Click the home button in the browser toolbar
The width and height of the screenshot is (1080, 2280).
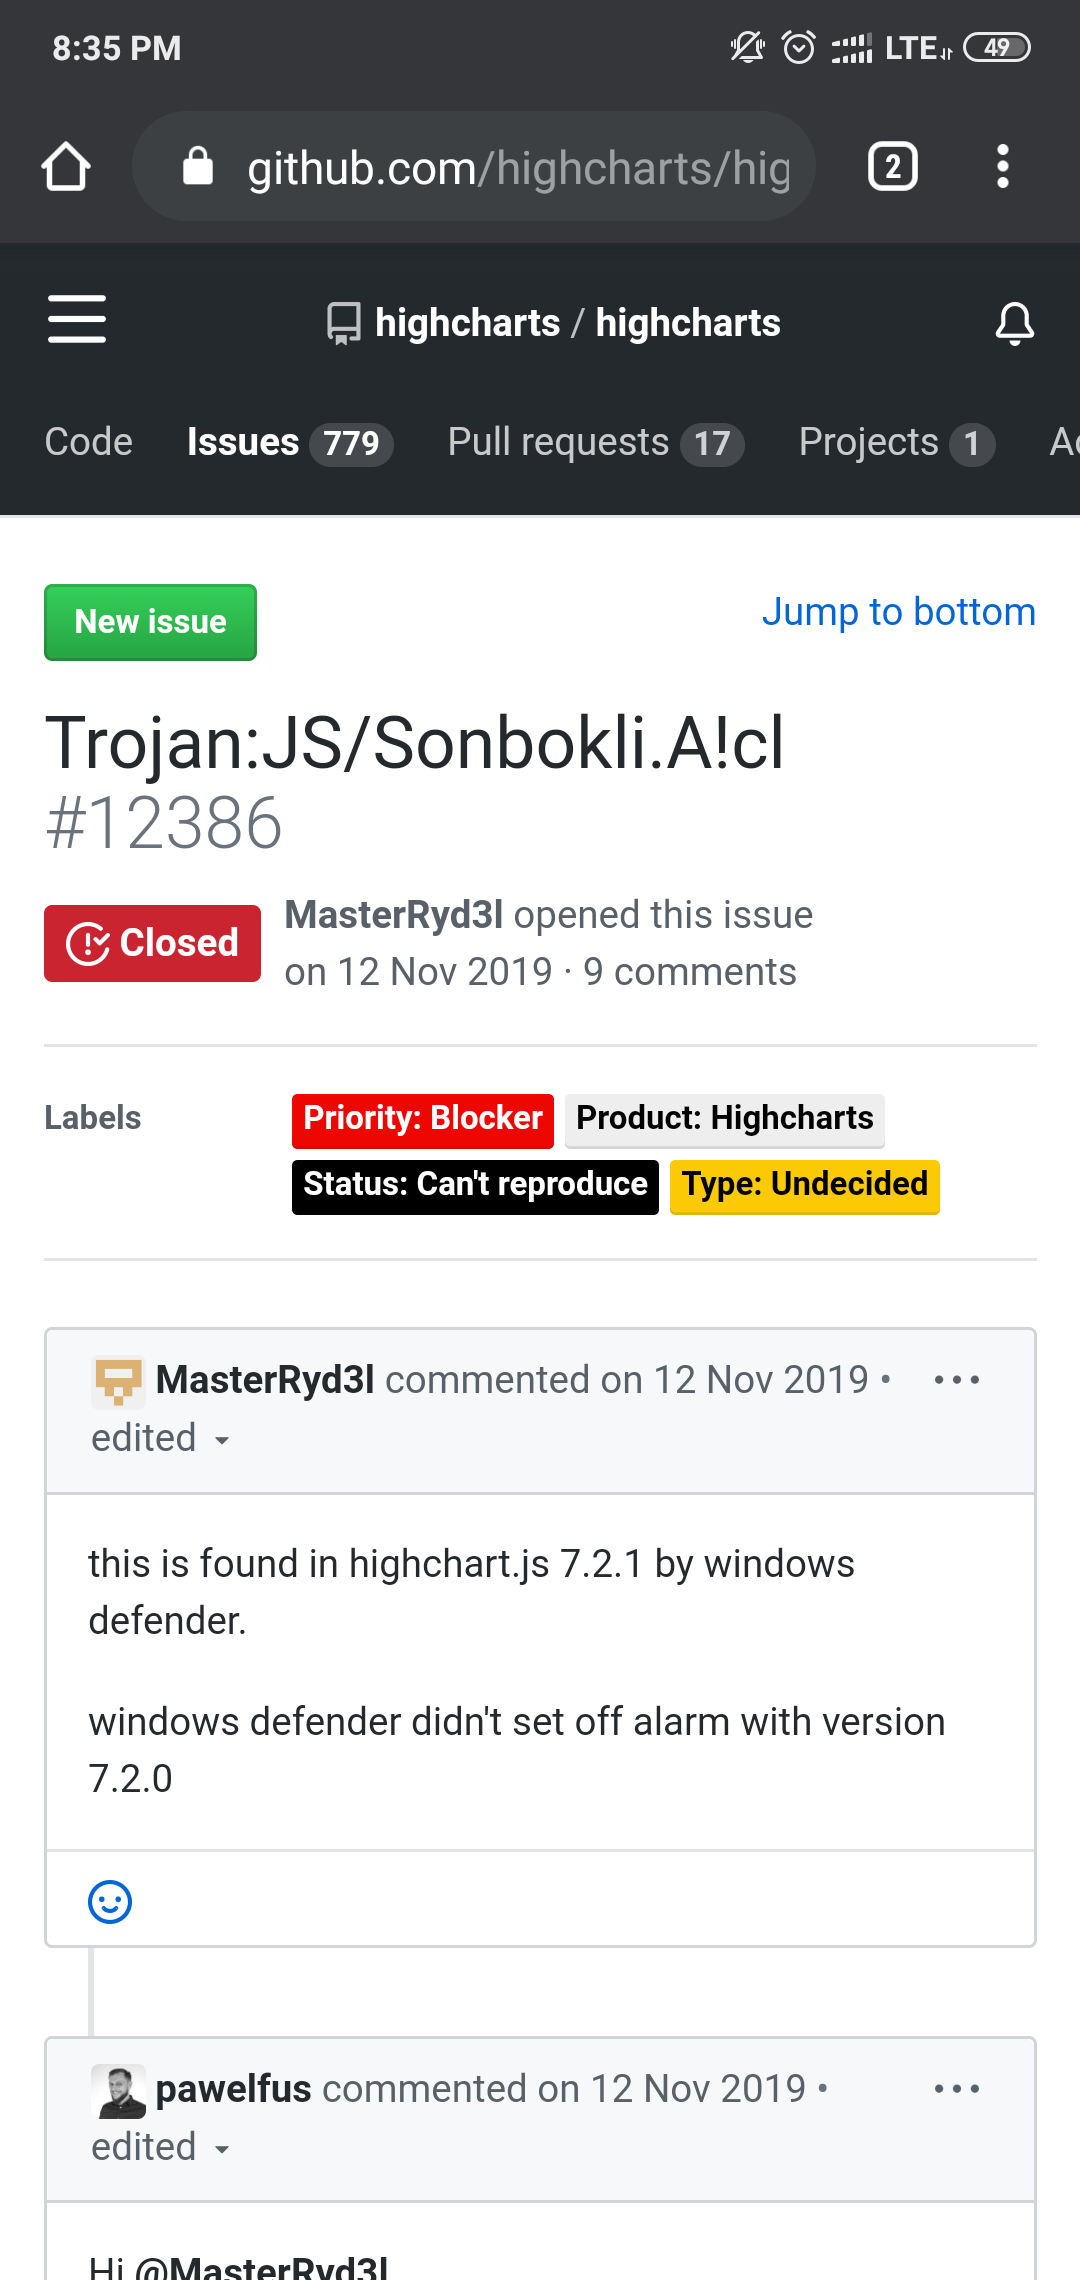[65, 166]
